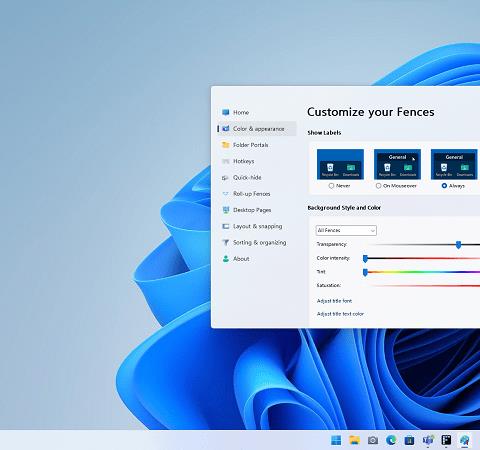
Task: Open Hotkeys via its keyboard icon
Action: click(226, 161)
